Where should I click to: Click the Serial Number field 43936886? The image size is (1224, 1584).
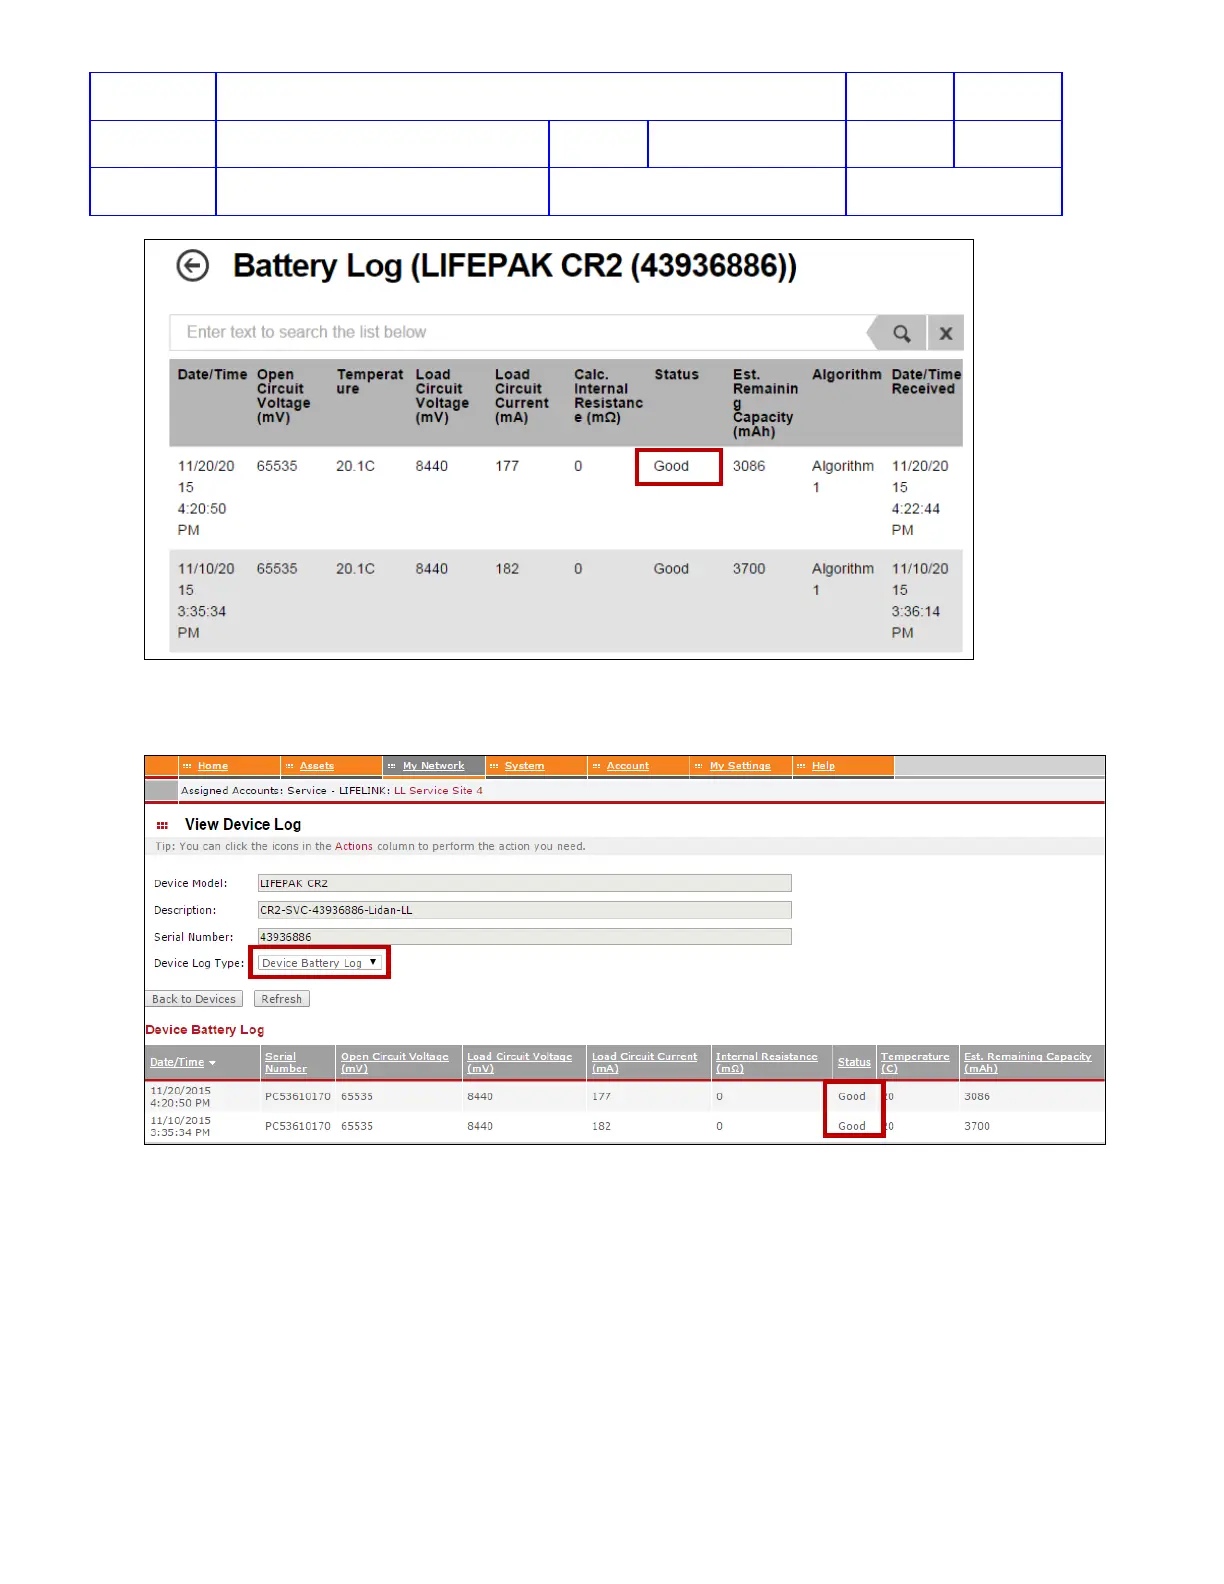(x=524, y=937)
